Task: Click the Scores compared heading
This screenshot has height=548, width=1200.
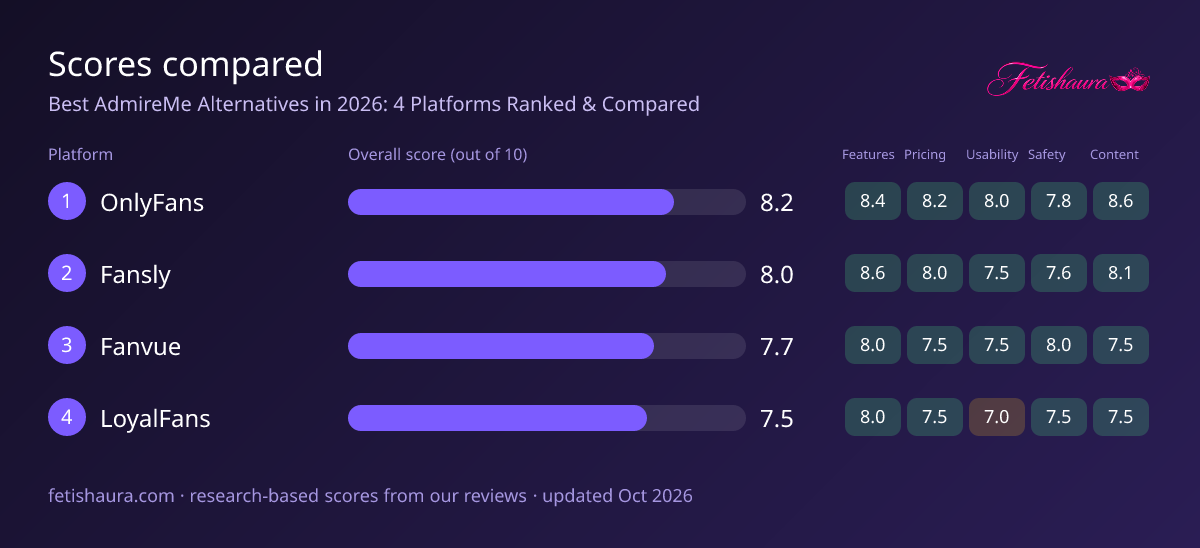Action: pyautogui.click(x=186, y=65)
